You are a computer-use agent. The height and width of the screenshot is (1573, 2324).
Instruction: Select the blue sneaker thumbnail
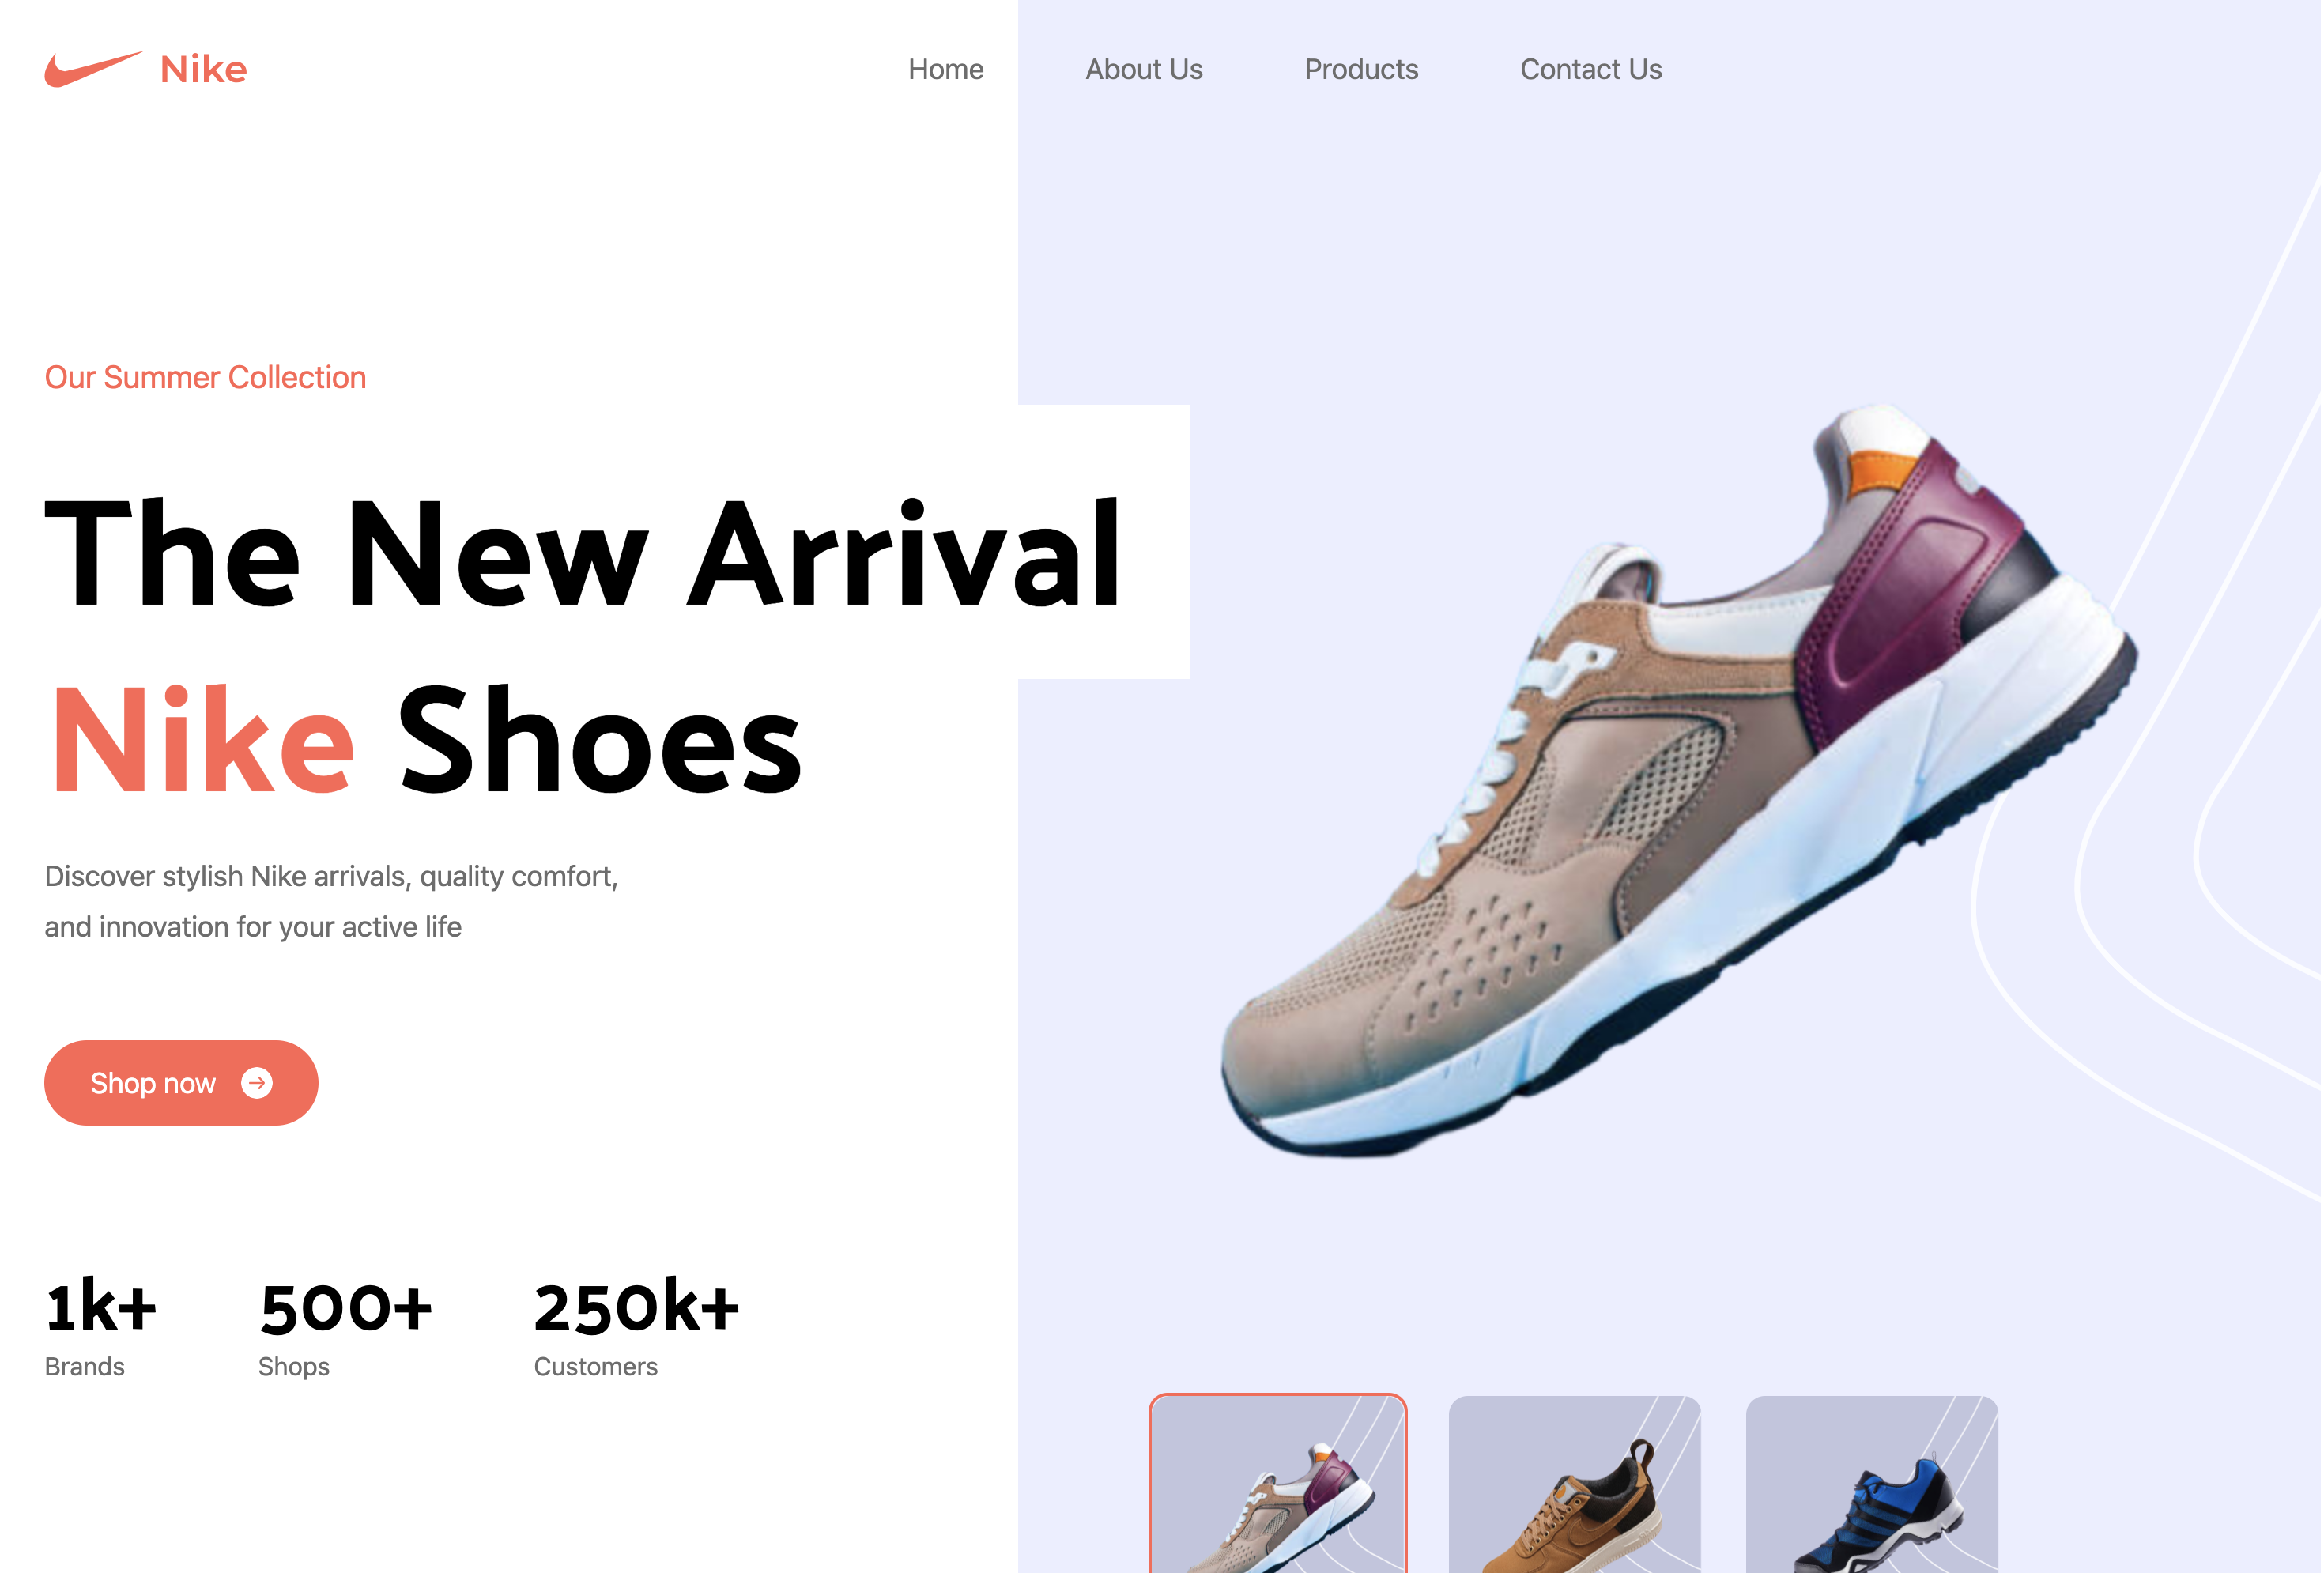click(1872, 1484)
